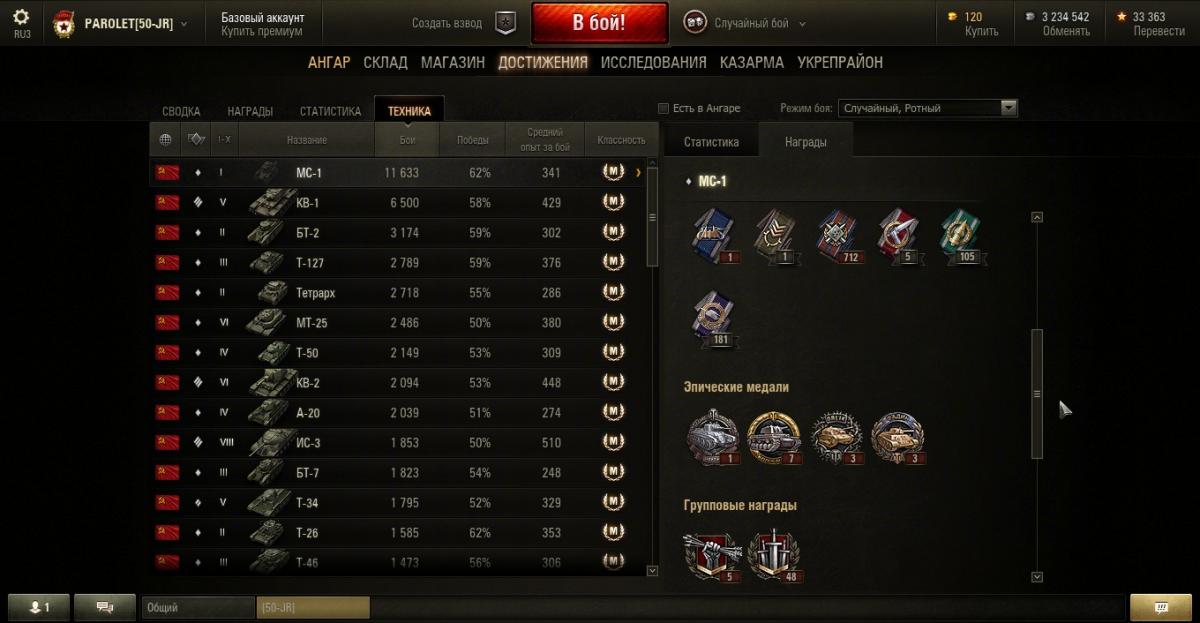This screenshot has width=1200, height=623.
Task: Open the Награды tab under achievements
Action: [x=250, y=111]
